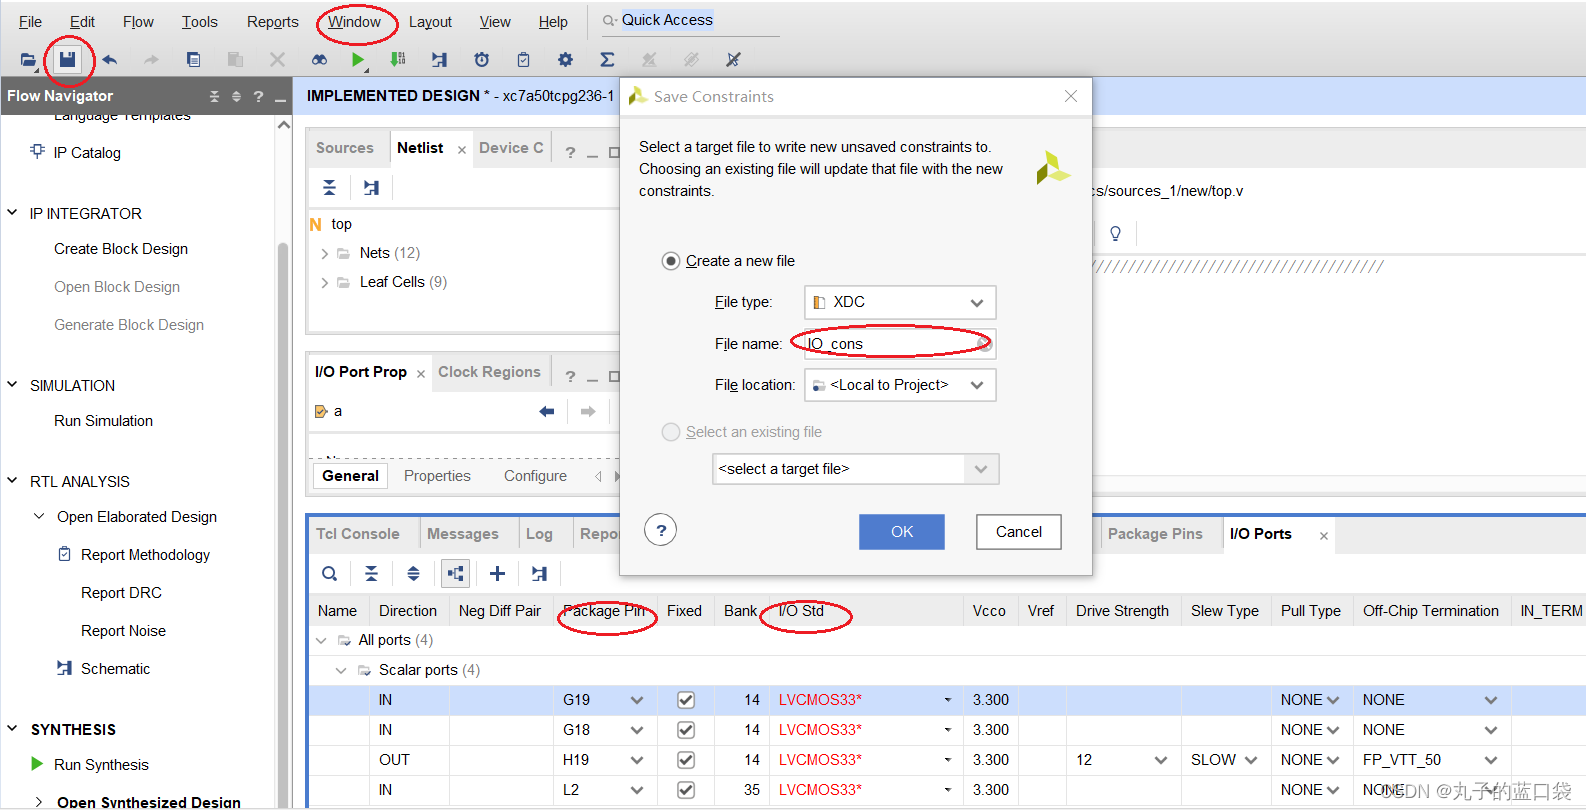Open package pin dropdown for G19

coord(637,700)
